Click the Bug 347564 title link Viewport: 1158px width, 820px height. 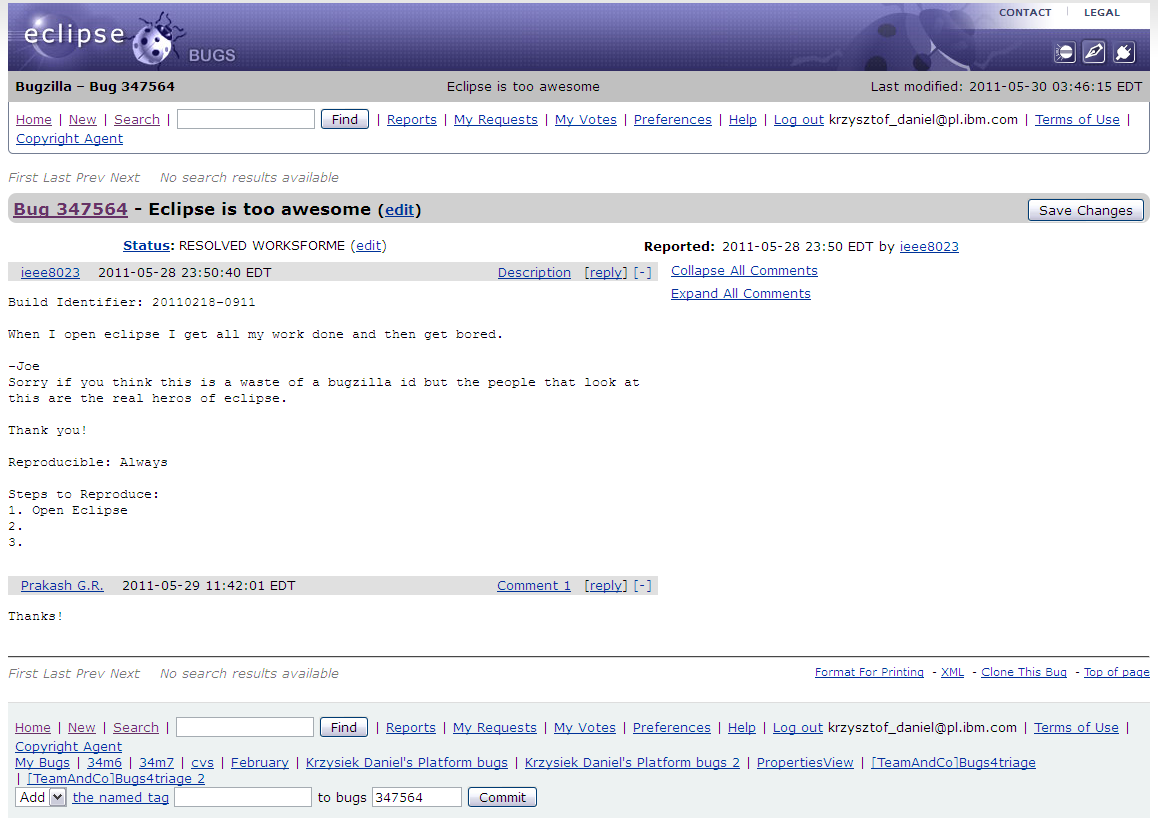pos(71,209)
